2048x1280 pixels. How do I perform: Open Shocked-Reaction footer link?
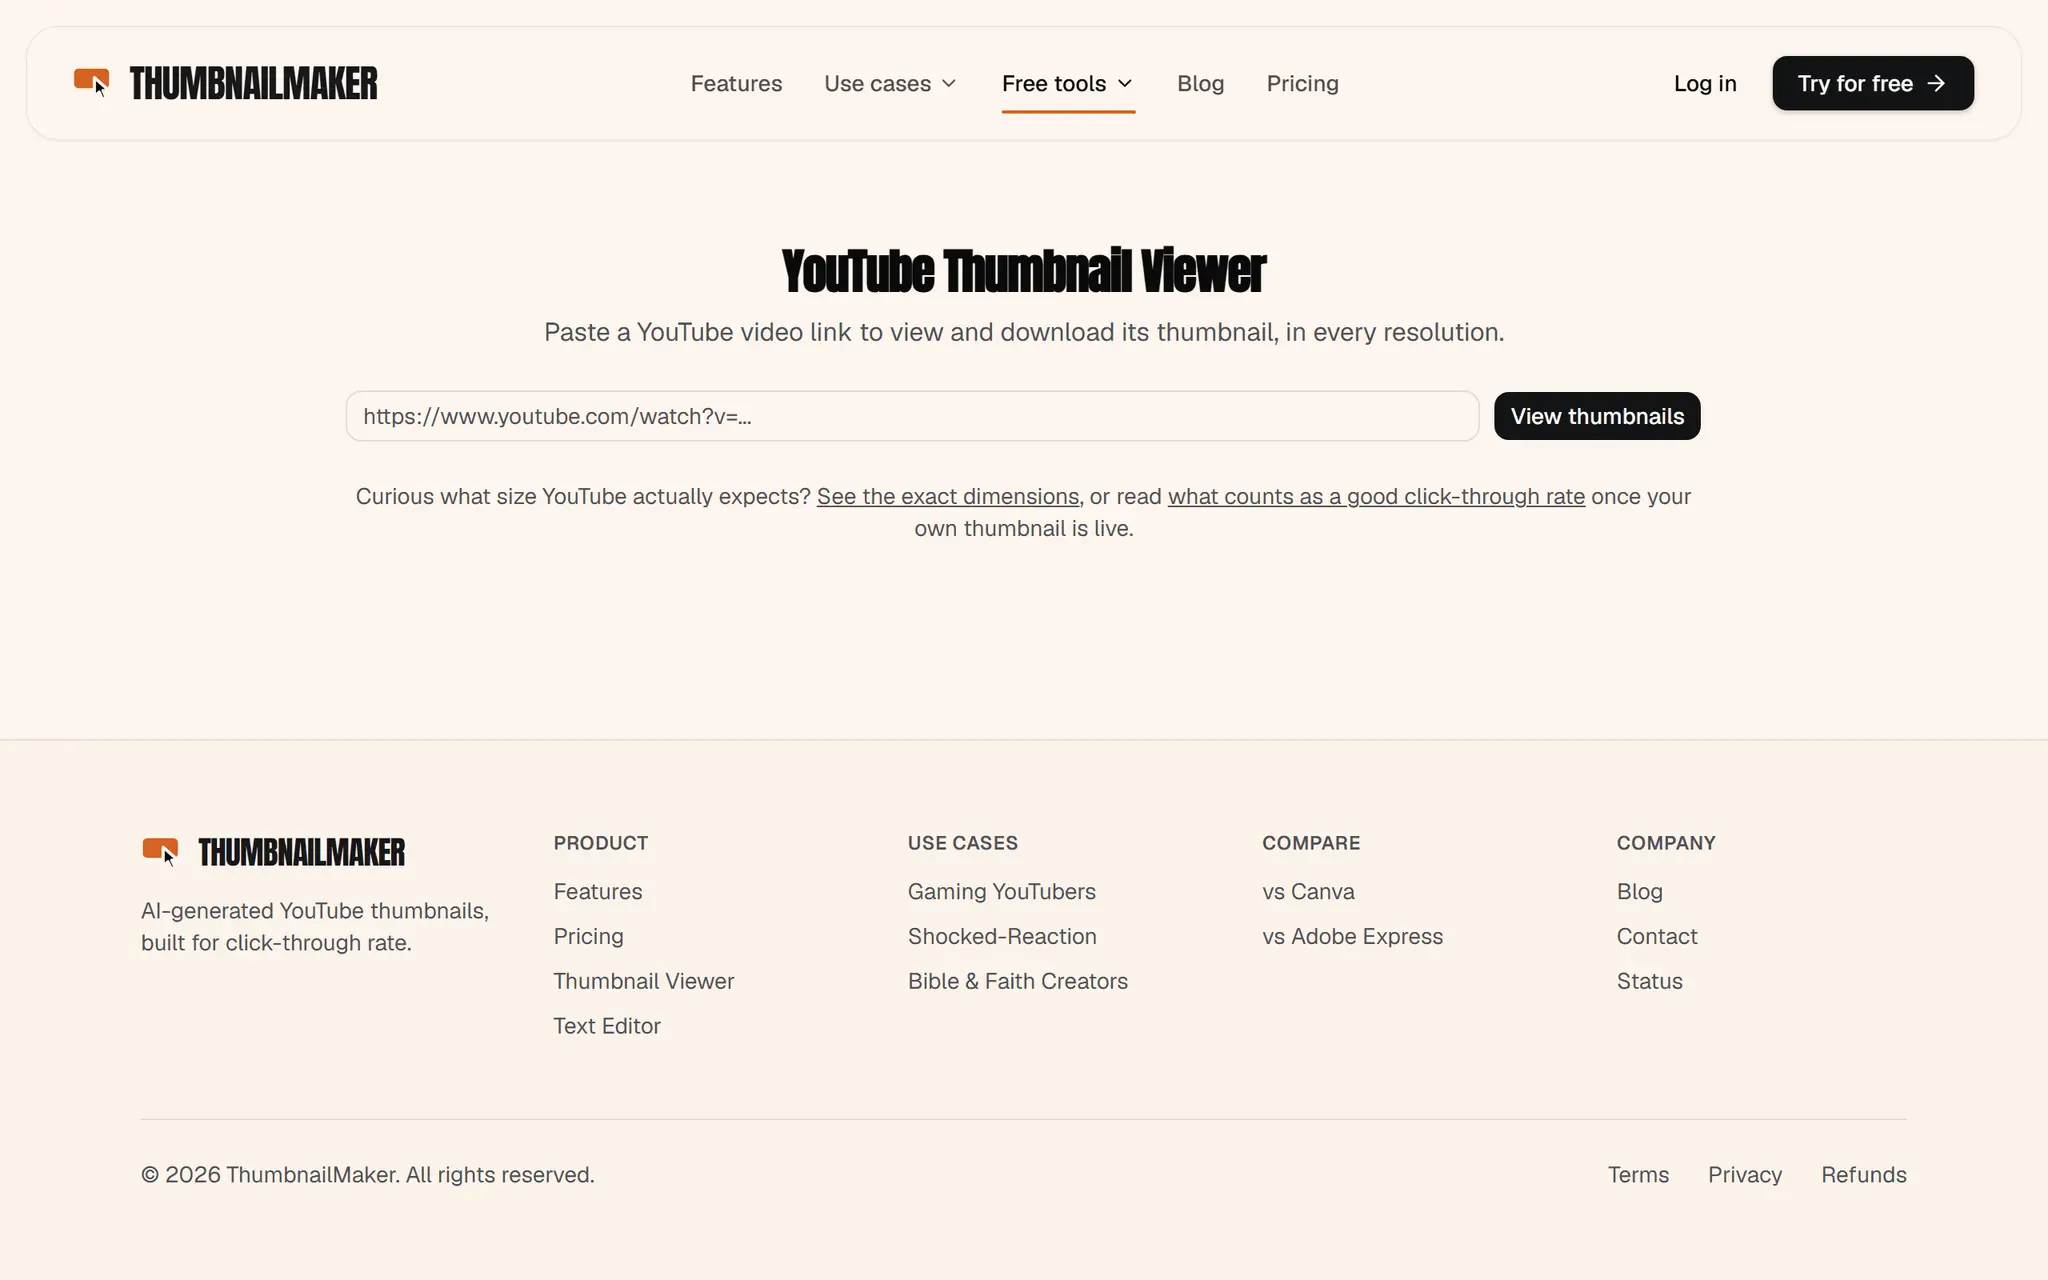click(1002, 936)
